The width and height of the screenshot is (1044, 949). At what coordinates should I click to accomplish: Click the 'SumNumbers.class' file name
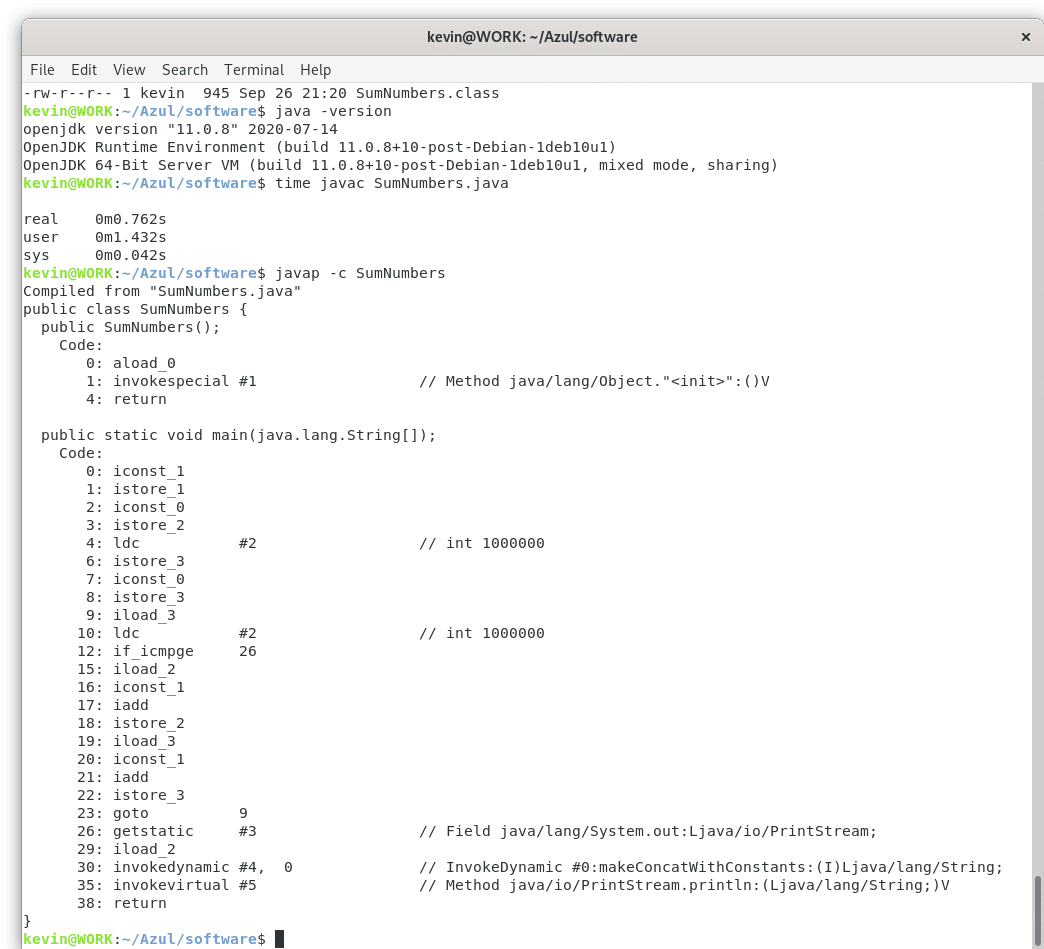[427, 93]
